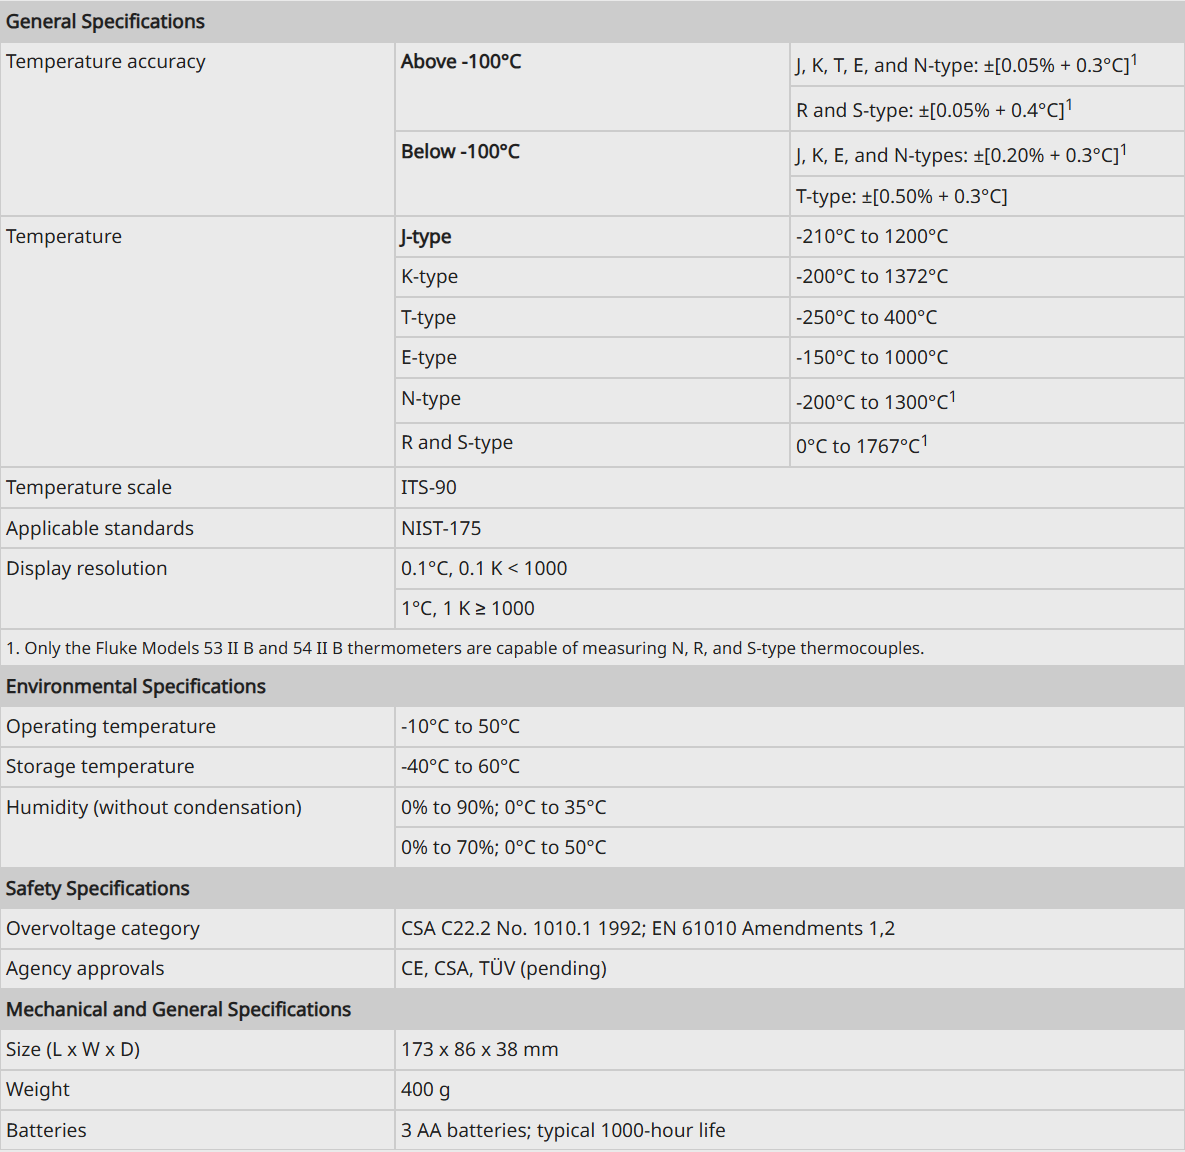
Task: Select the R and S-type row
Action: pyautogui.click(x=790, y=444)
